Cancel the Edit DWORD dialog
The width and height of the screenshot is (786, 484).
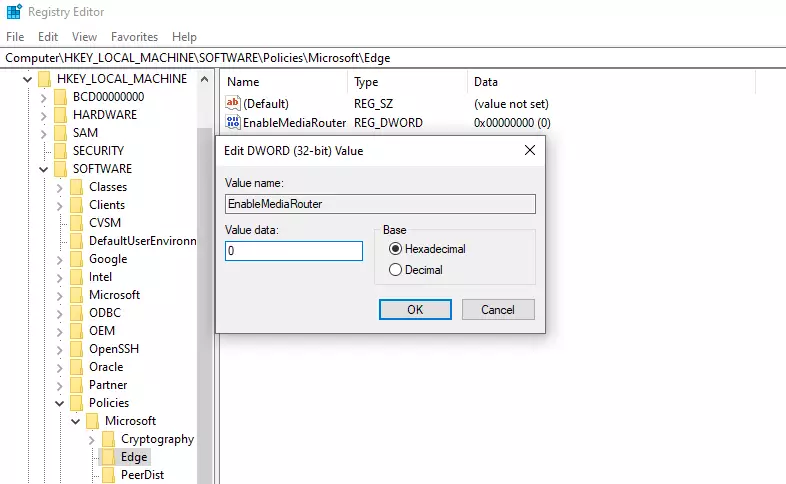coord(498,310)
